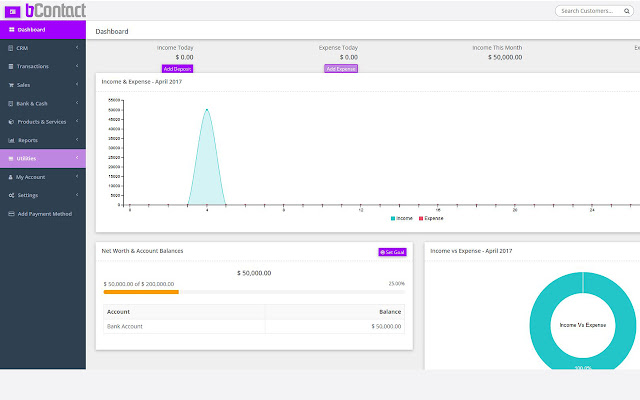This screenshot has width=640, height=400.
Task: Click the orange net worth progress bar
Action: tap(141, 292)
